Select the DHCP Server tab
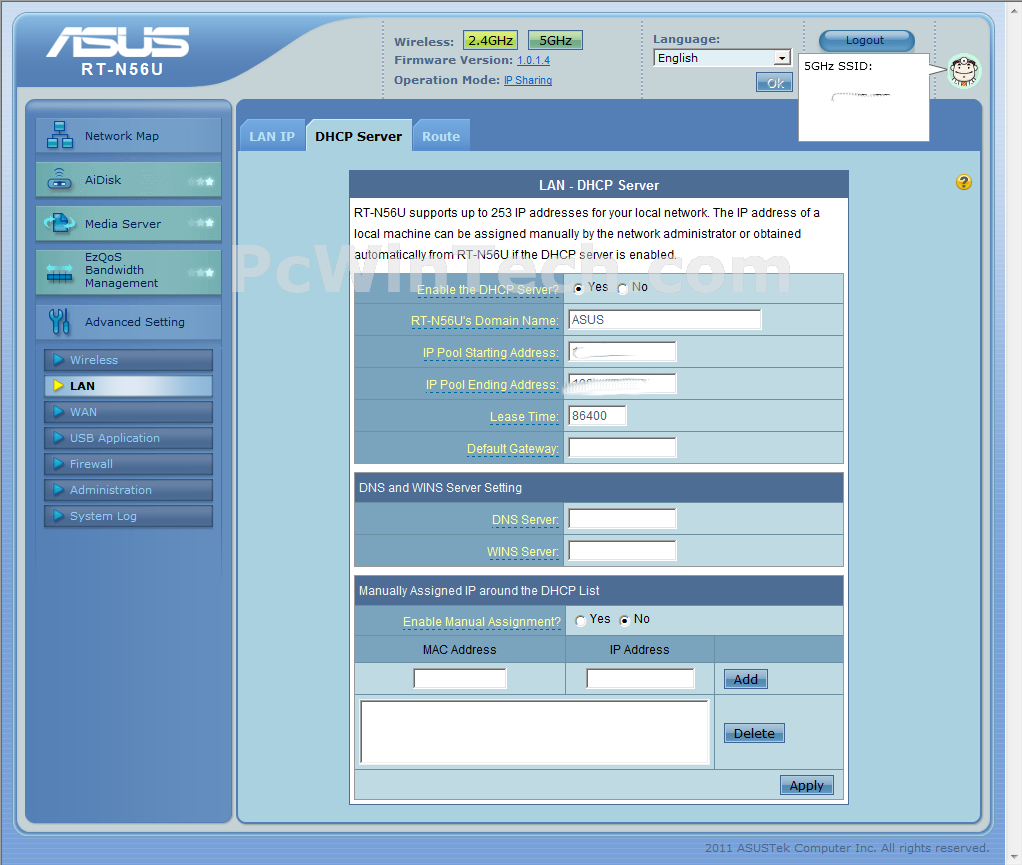 [x=358, y=136]
